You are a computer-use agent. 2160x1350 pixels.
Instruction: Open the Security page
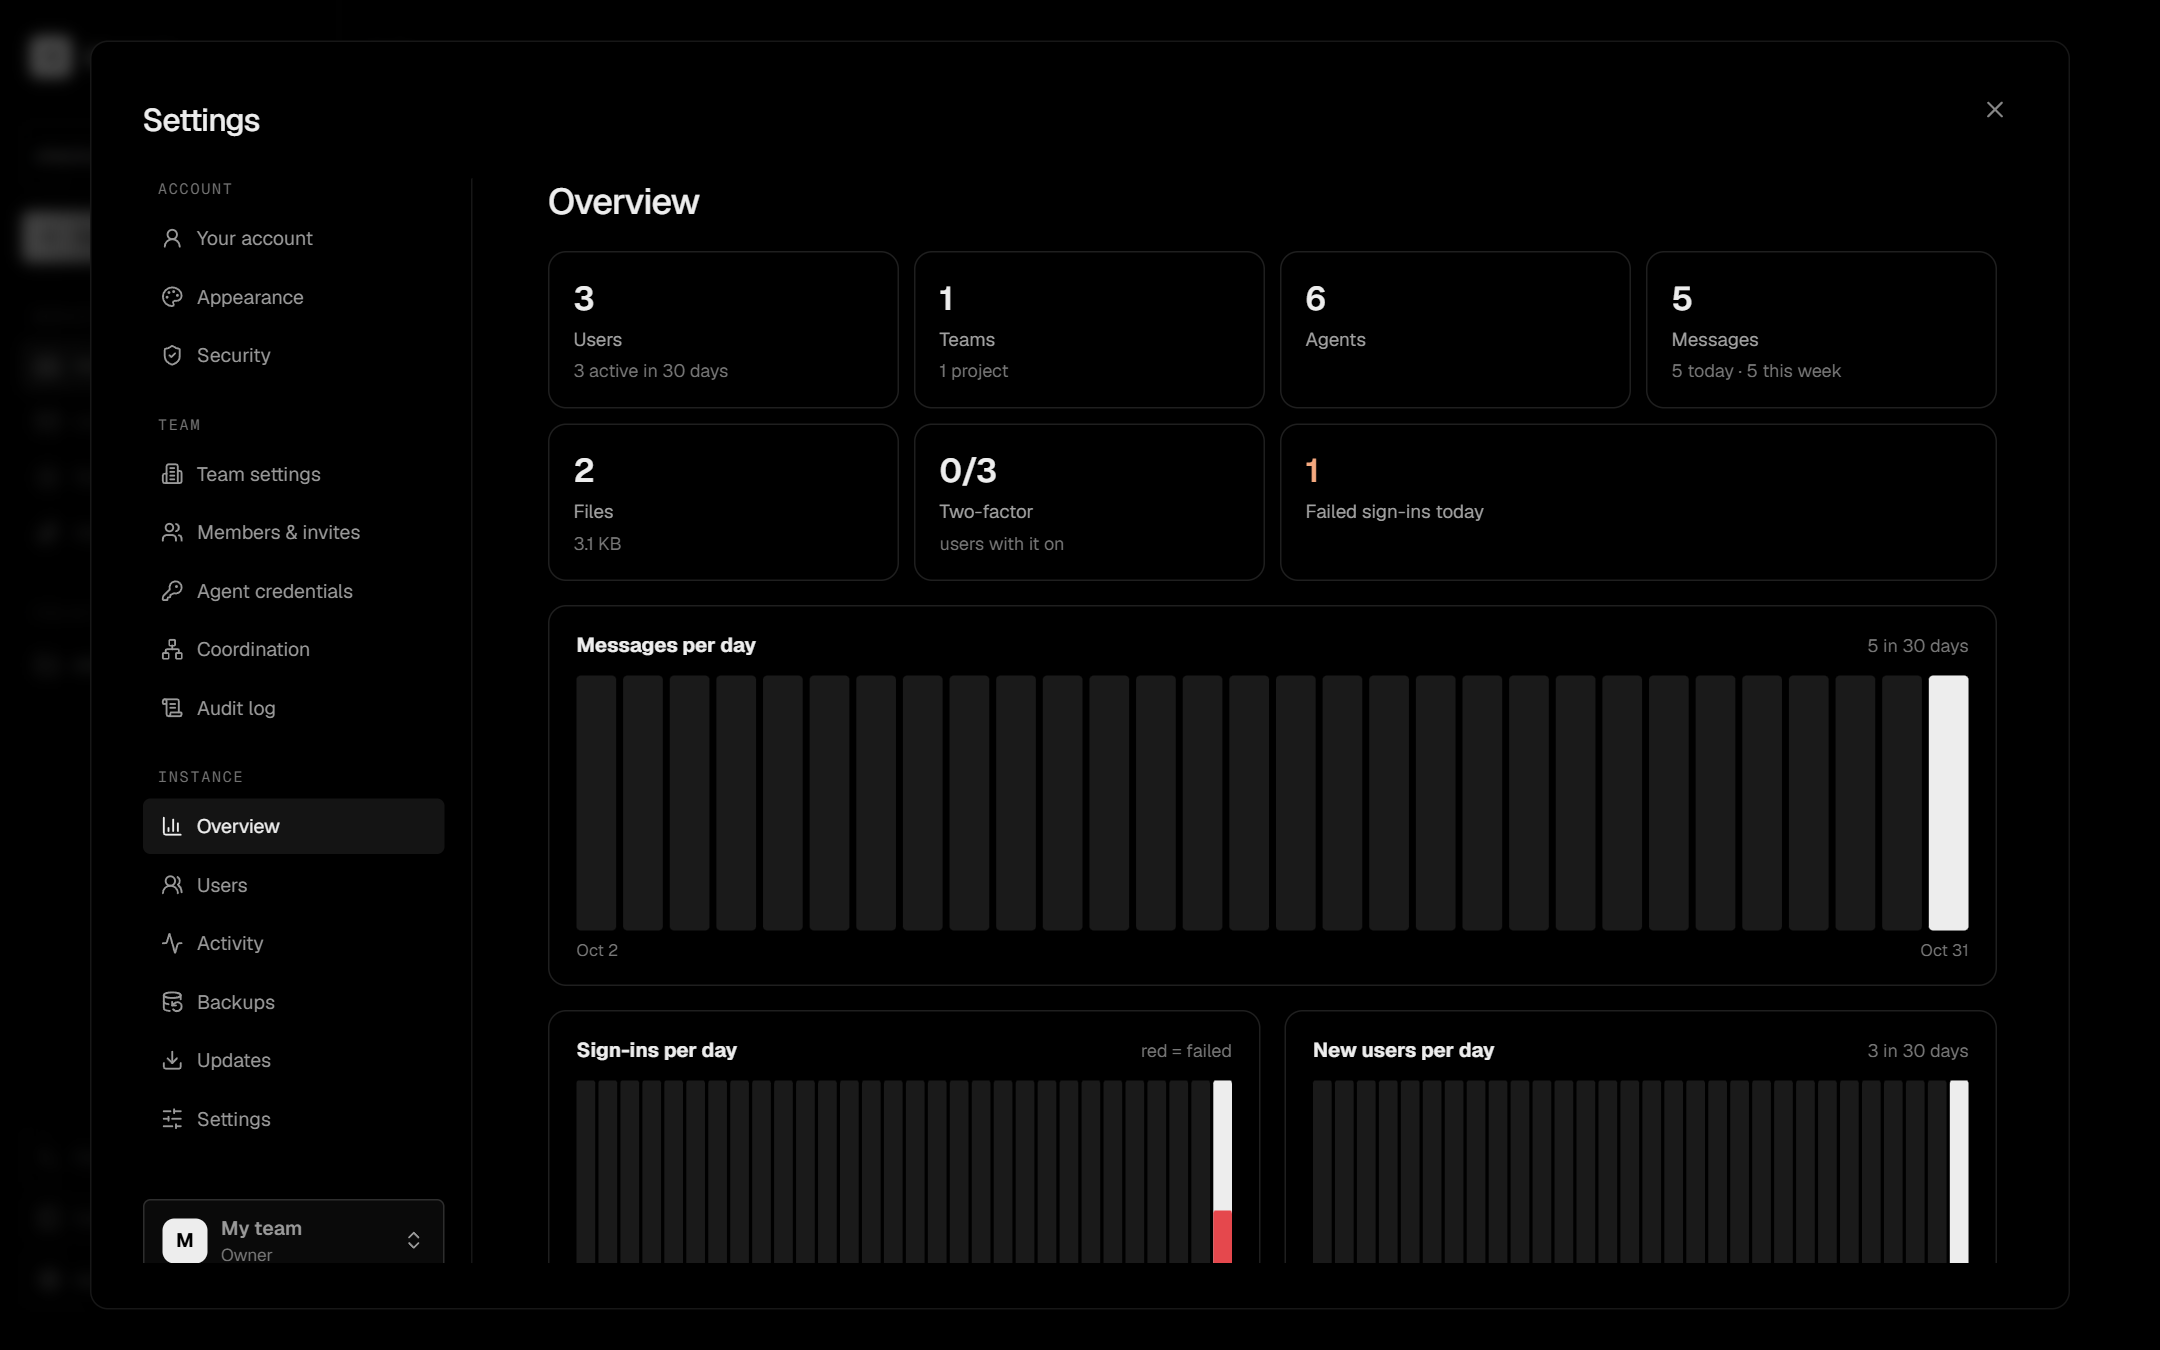click(293, 355)
